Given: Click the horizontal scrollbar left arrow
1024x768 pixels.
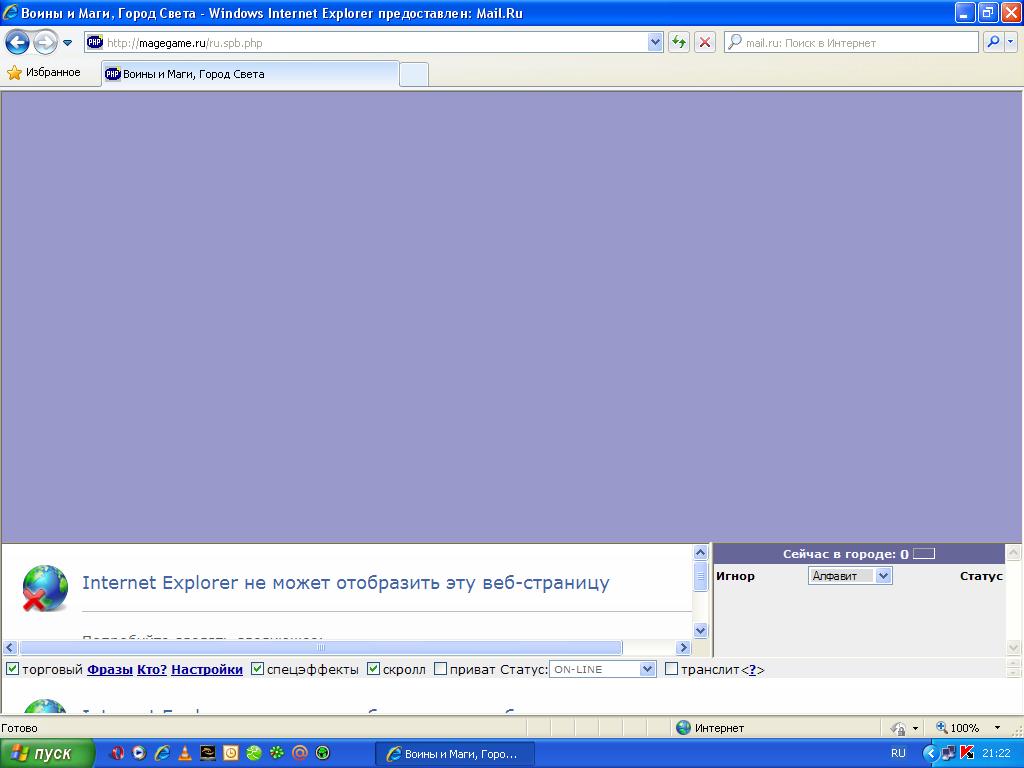Looking at the screenshot, I should pyautogui.click(x=10, y=647).
